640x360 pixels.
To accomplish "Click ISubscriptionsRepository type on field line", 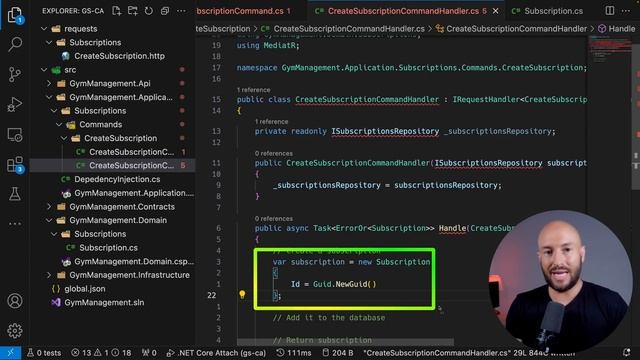I will tap(385, 131).
